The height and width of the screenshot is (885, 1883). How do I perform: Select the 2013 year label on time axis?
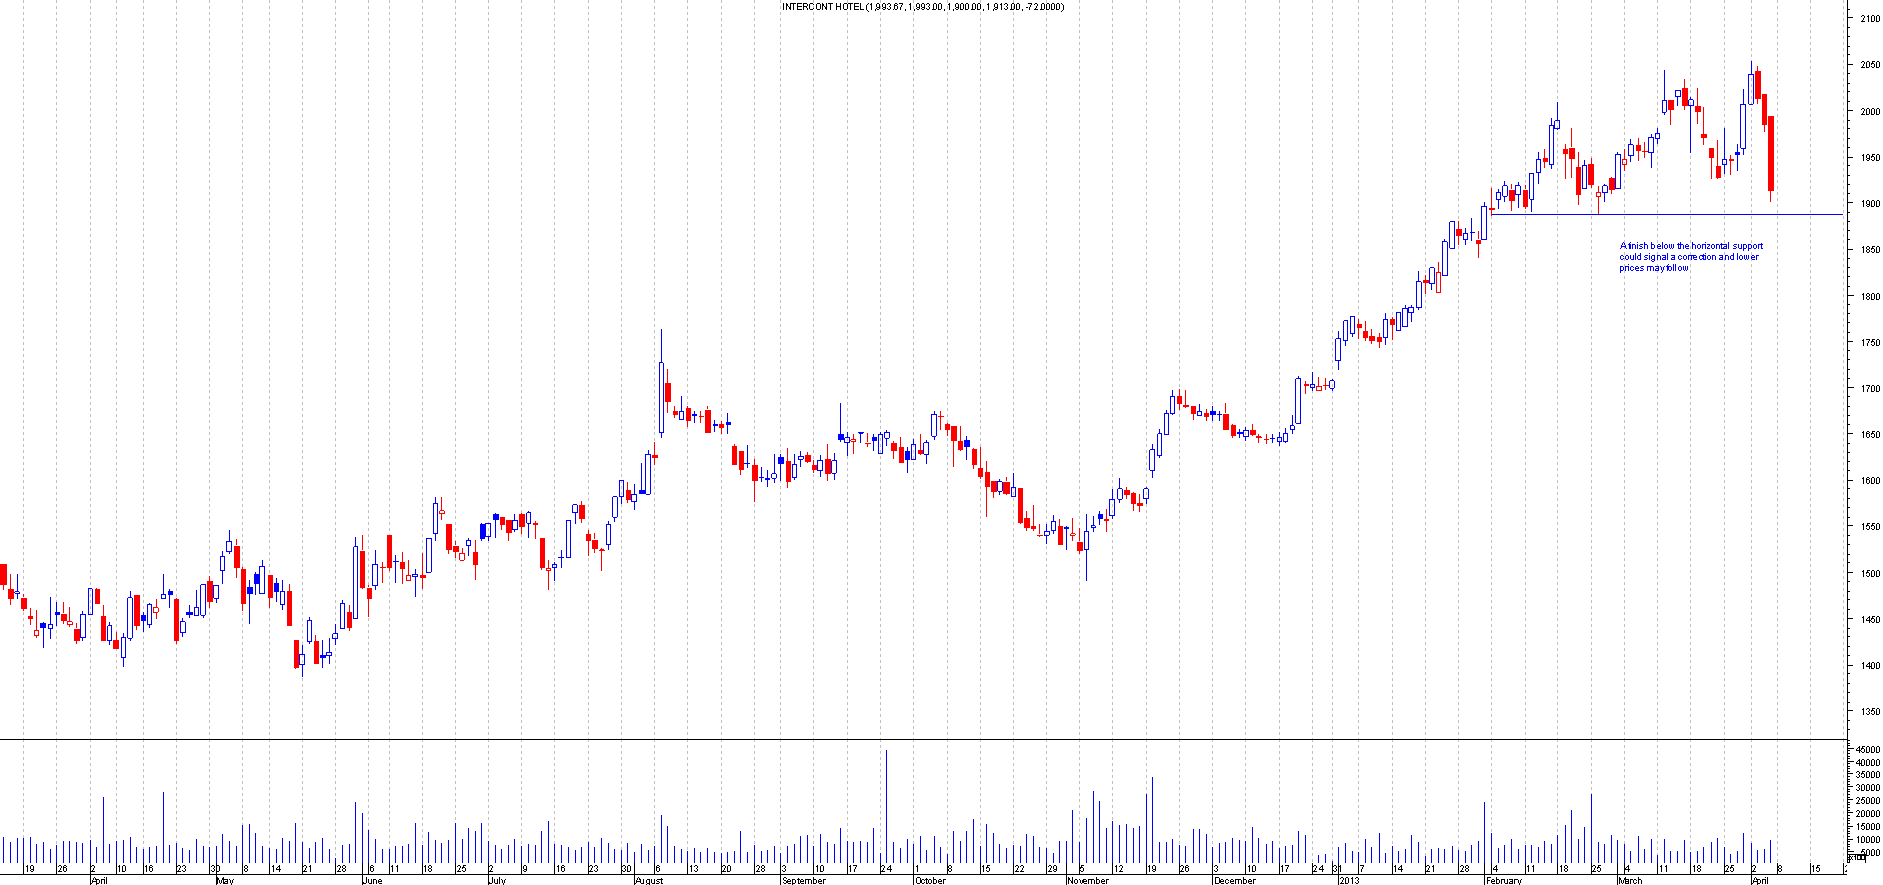pyautogui.click(x=1348, y=880)
